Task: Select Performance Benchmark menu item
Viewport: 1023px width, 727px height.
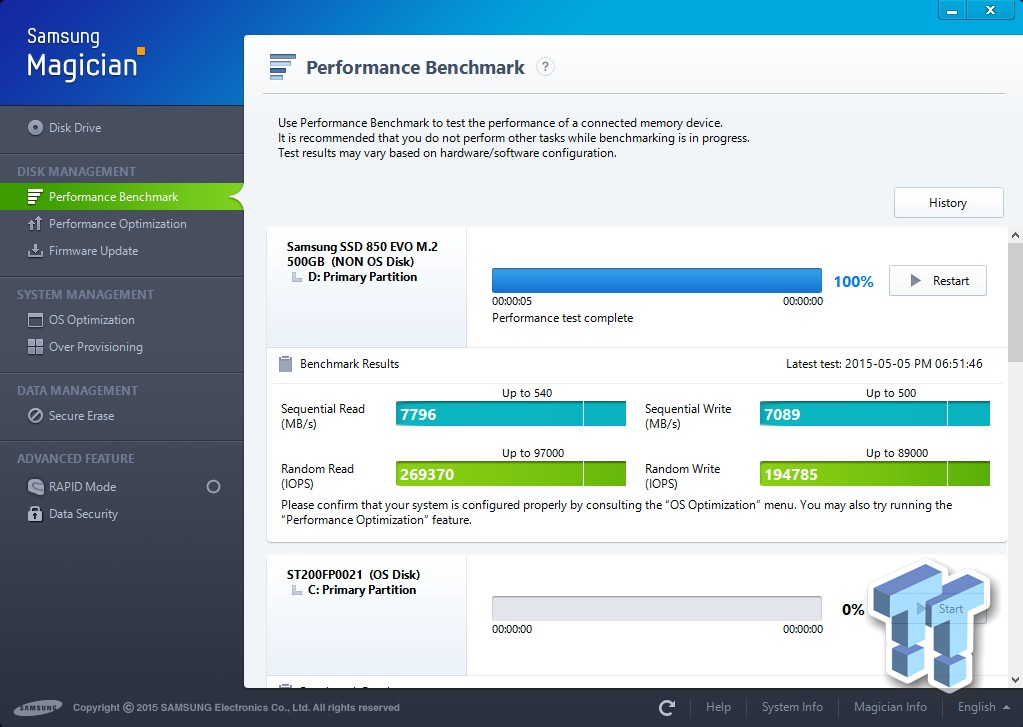Action: click(122, 196)
